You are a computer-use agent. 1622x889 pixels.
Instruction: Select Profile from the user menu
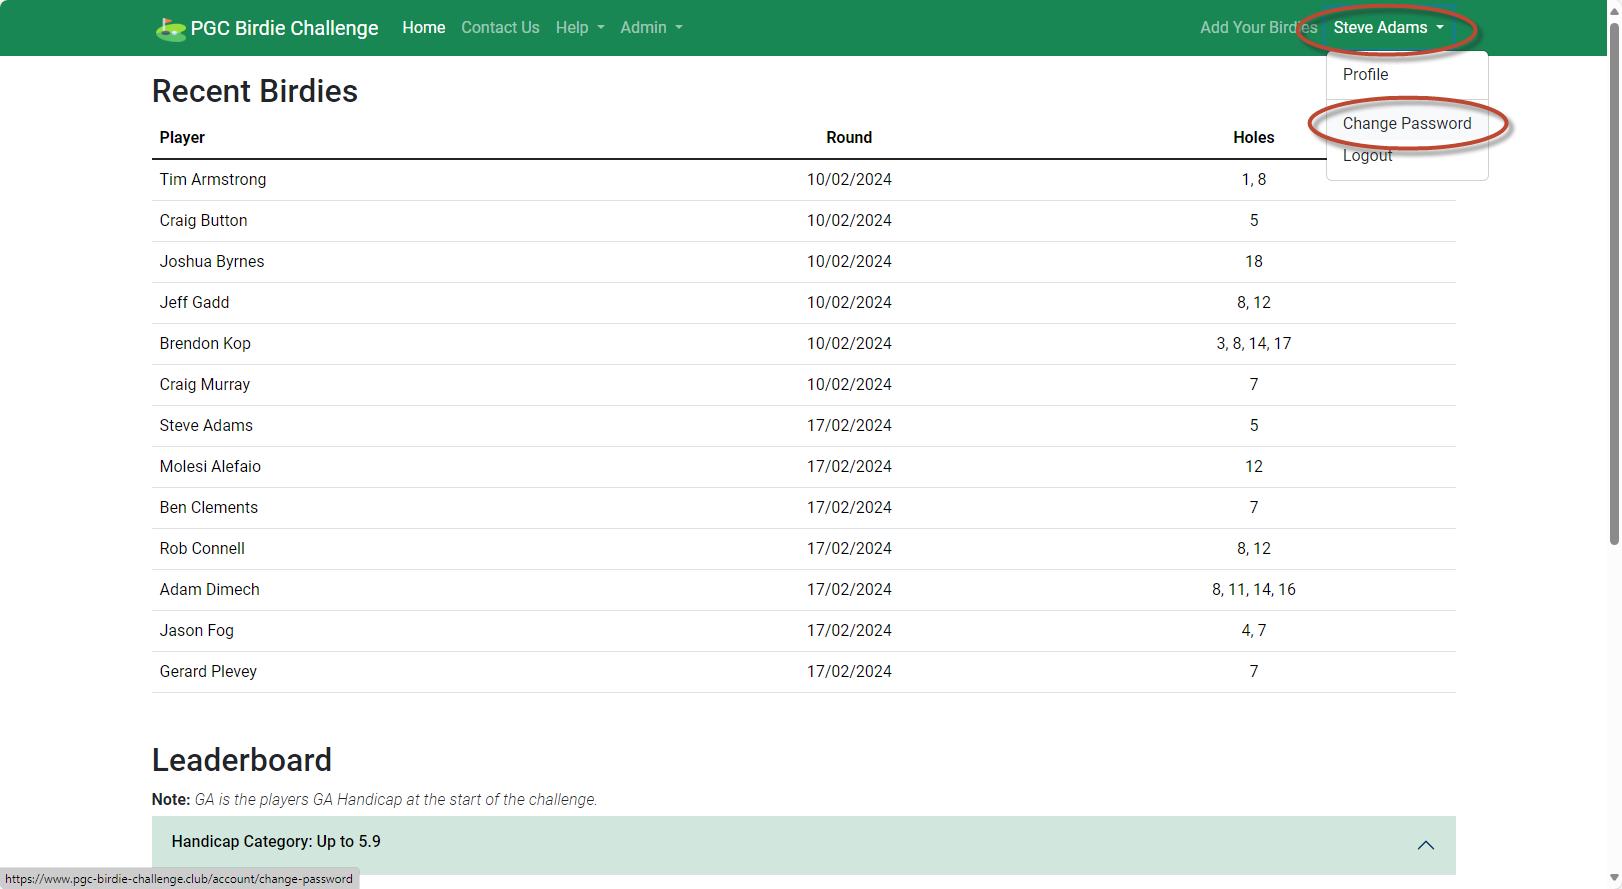1365,75
